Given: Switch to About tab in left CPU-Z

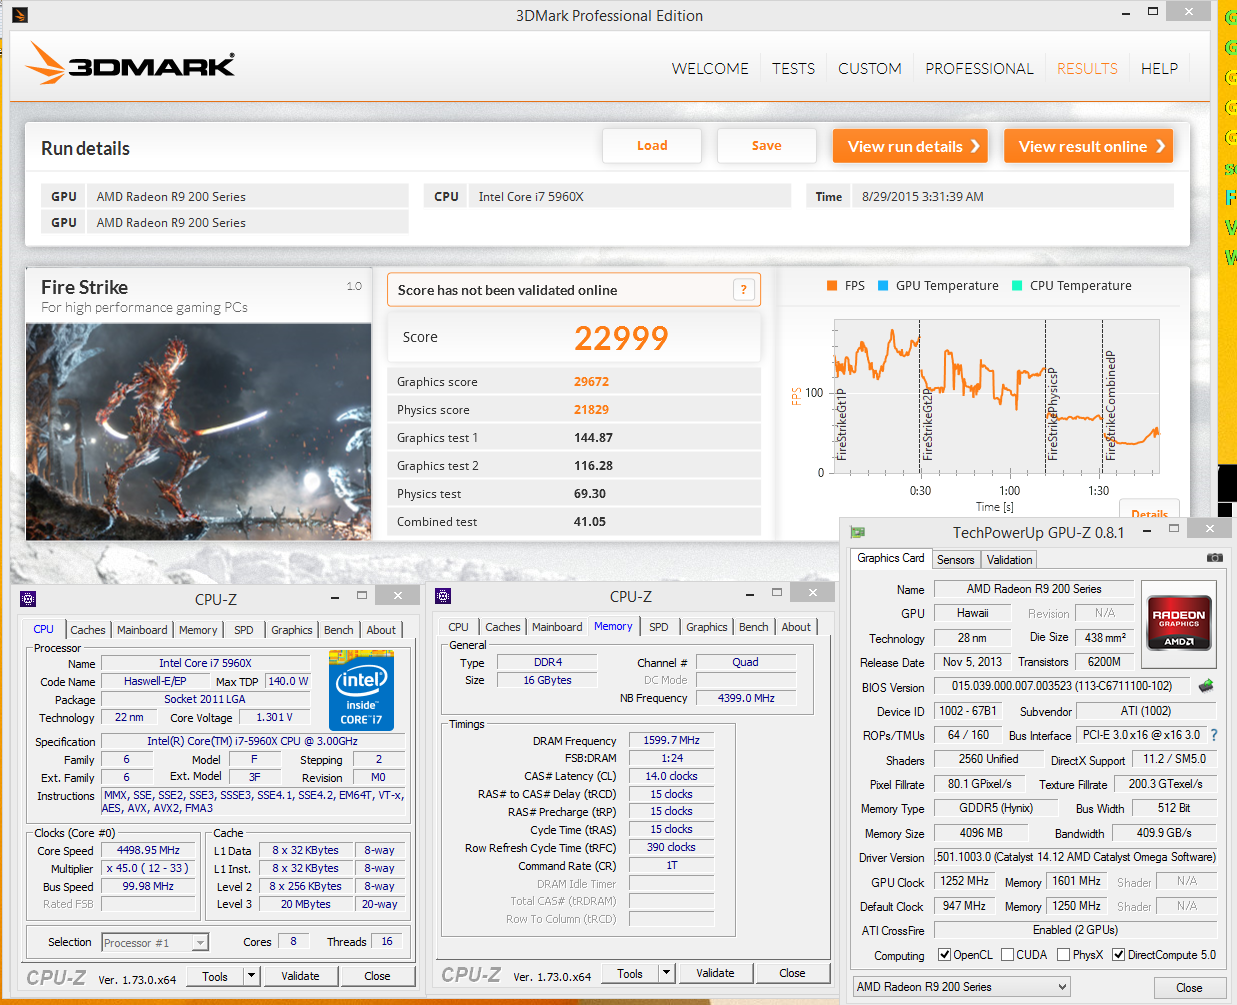Looking at the screenshot, I should 381,630.
